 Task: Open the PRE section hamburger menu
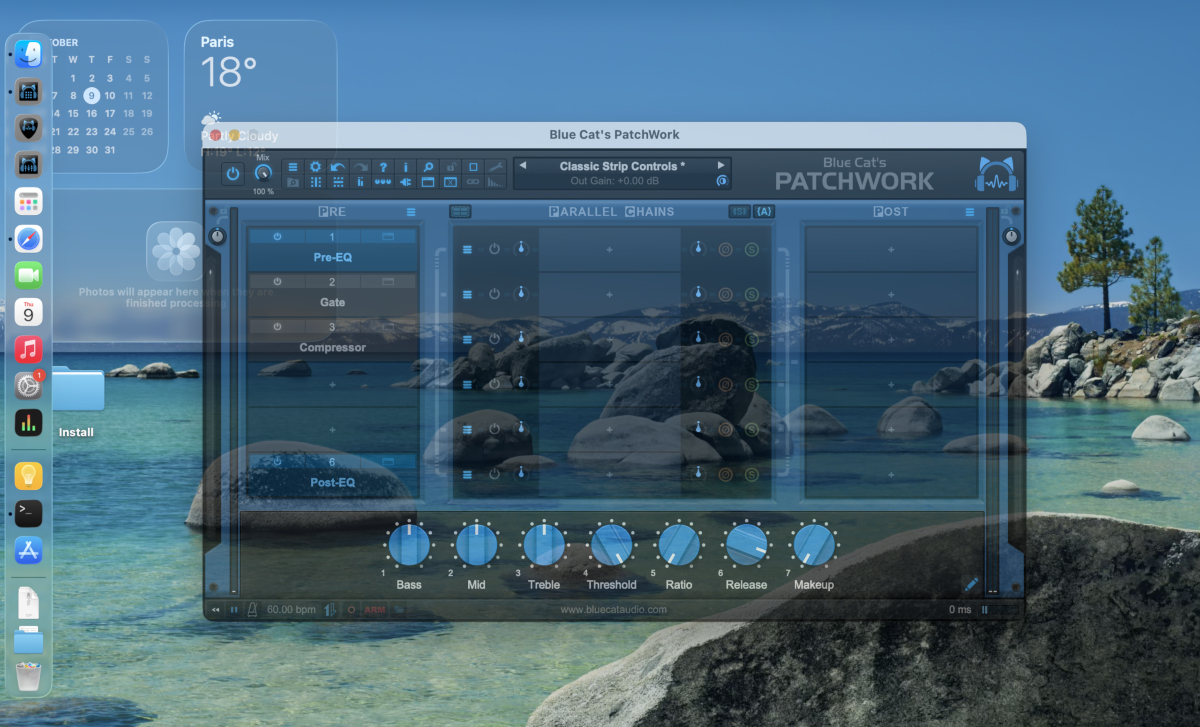411,212
